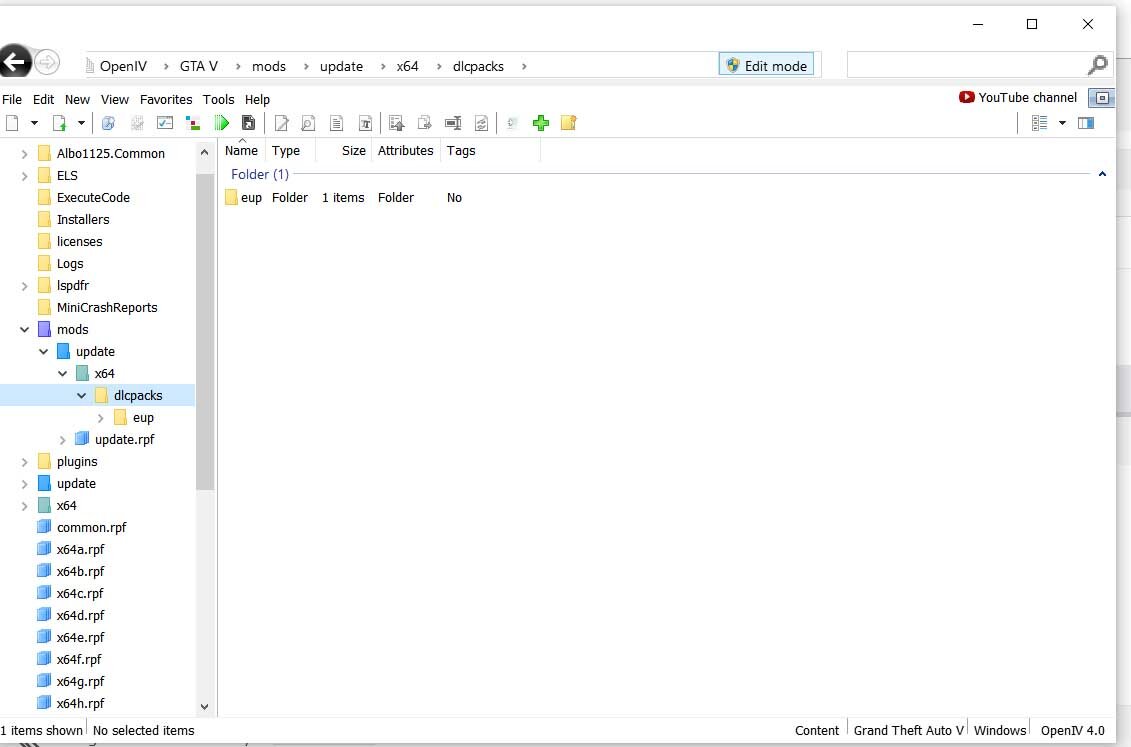Open the YouTube channel link
The height and width of the screenshot is (747, 1131).
[x=1018, y=98]
